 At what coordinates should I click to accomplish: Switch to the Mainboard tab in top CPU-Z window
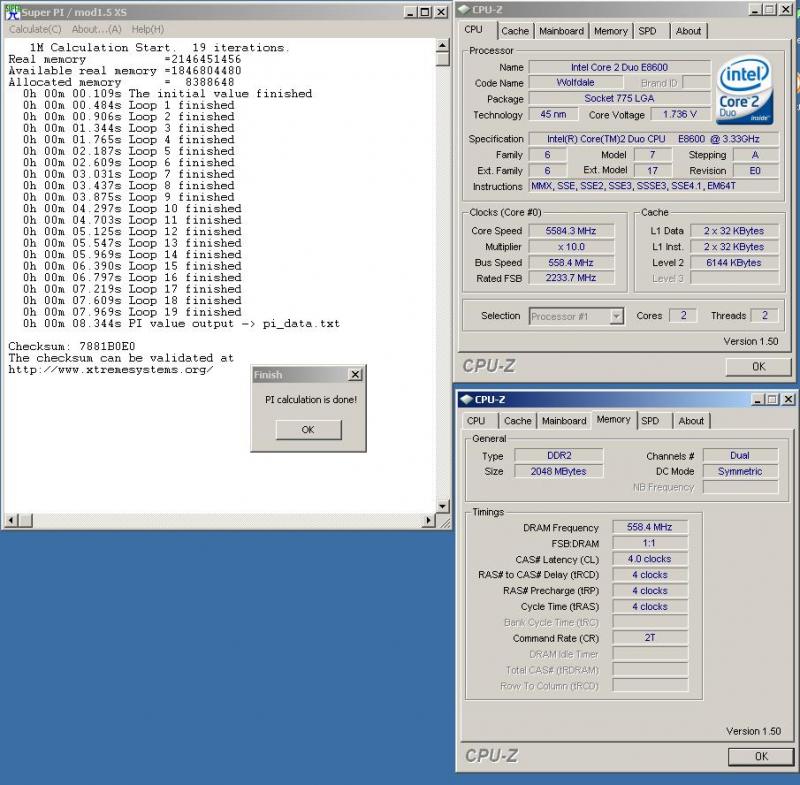[561, 31]
